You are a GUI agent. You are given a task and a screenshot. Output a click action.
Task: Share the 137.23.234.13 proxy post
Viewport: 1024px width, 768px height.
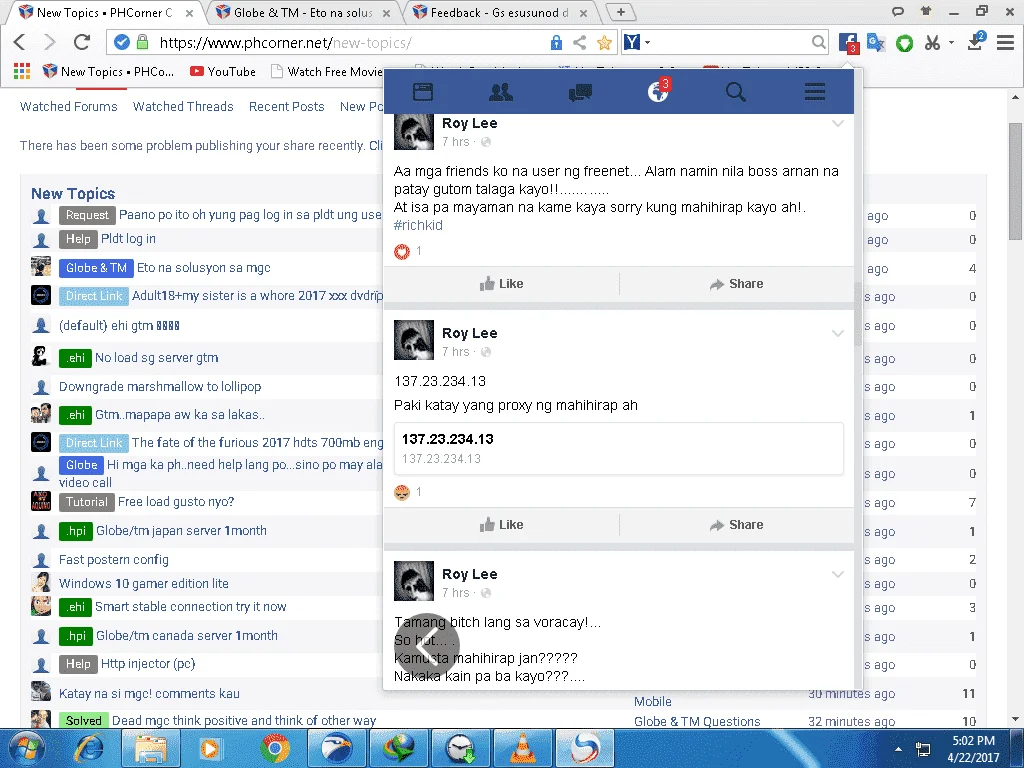(x=737, y=525)
